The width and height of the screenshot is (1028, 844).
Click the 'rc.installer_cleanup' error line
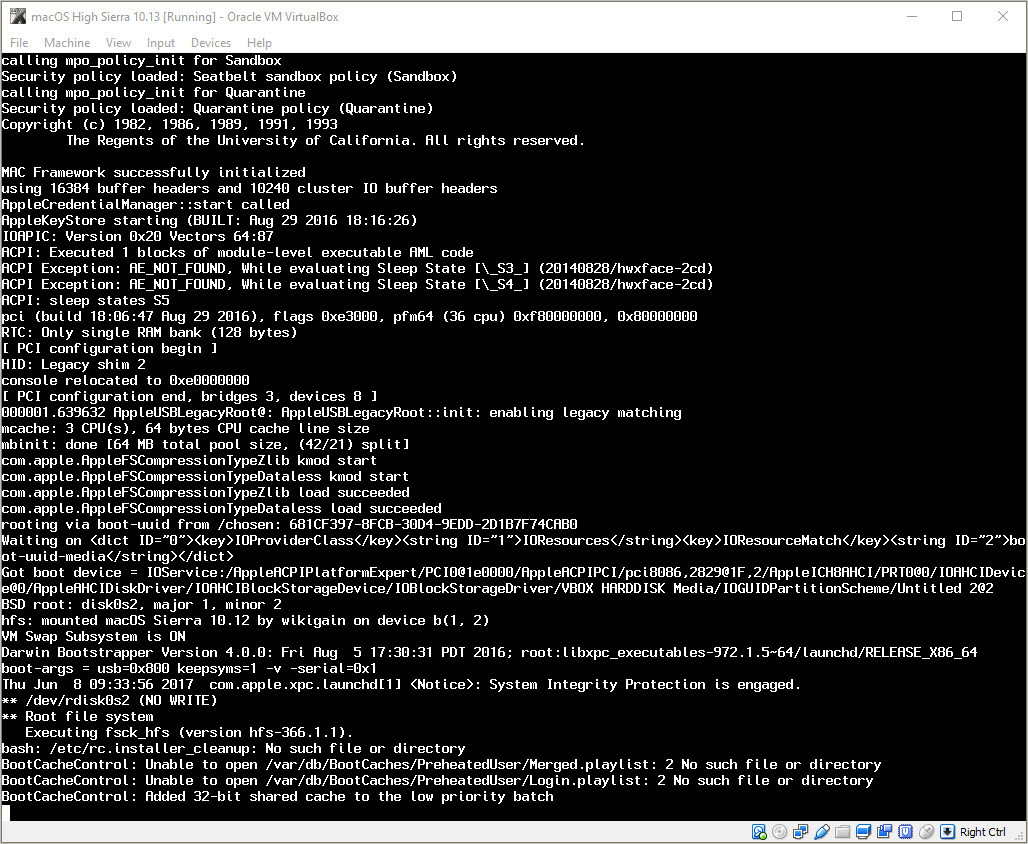(233, 749)
